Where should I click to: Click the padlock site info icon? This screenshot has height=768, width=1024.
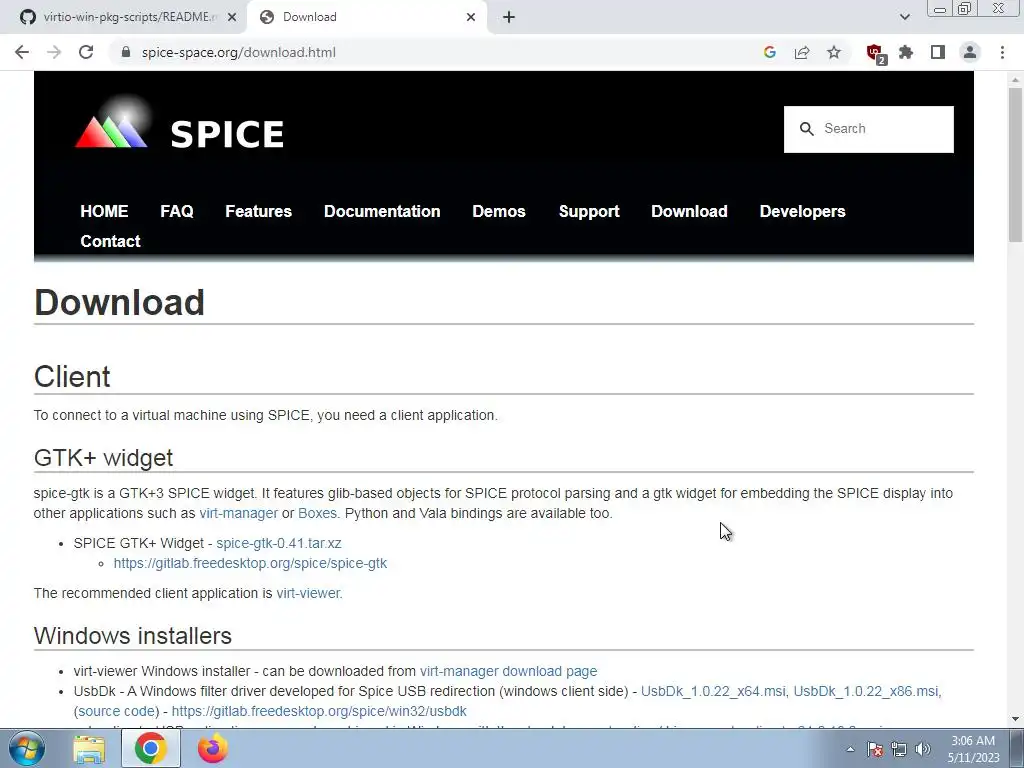point(126,52)
